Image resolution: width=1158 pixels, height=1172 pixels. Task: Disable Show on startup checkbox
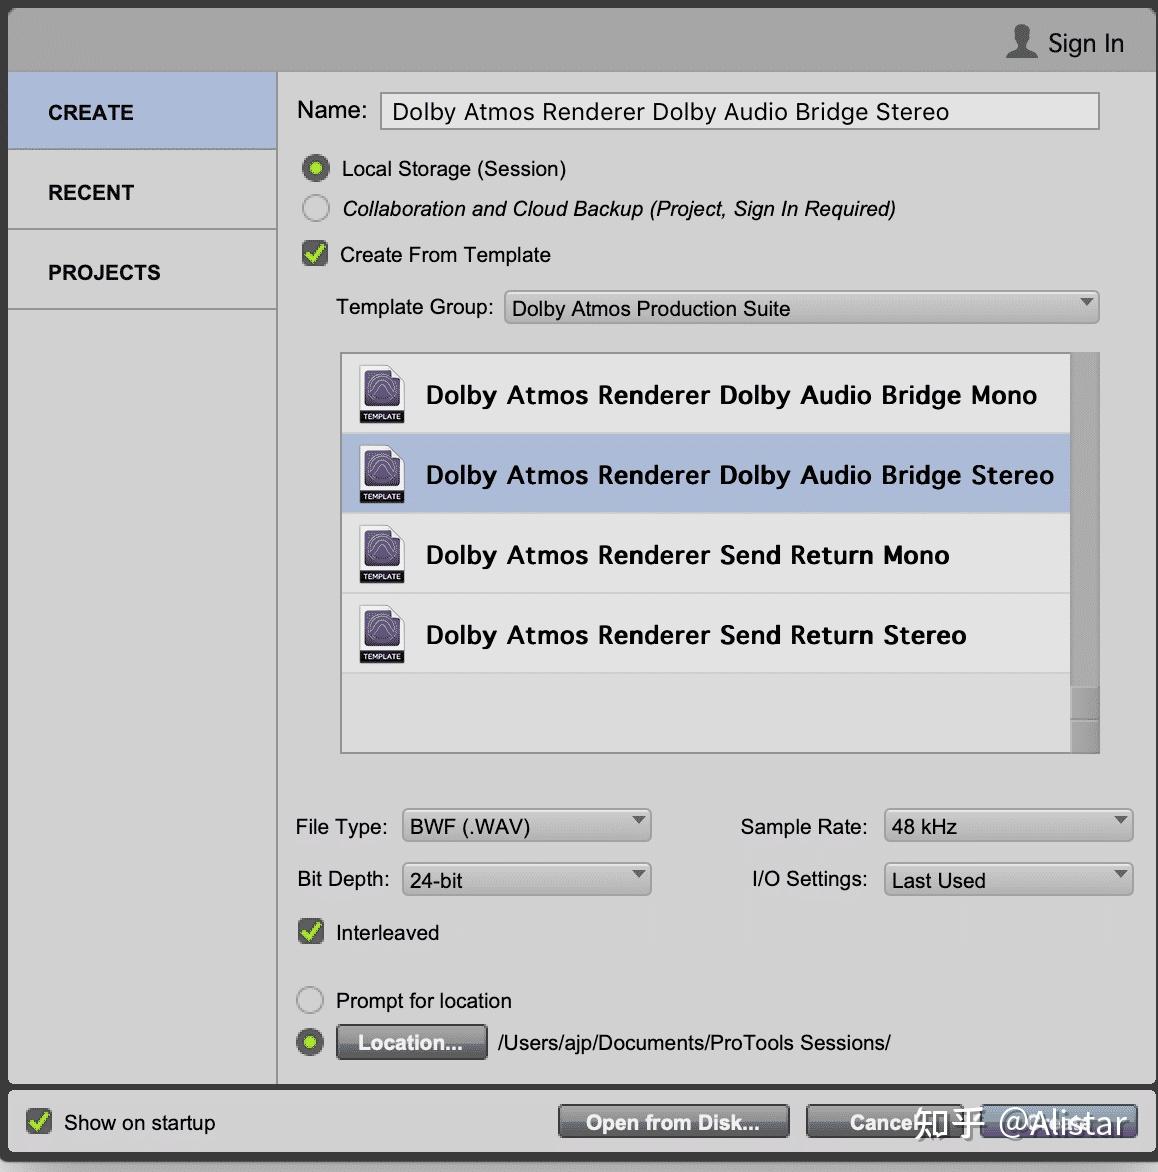pos(39,1121)
